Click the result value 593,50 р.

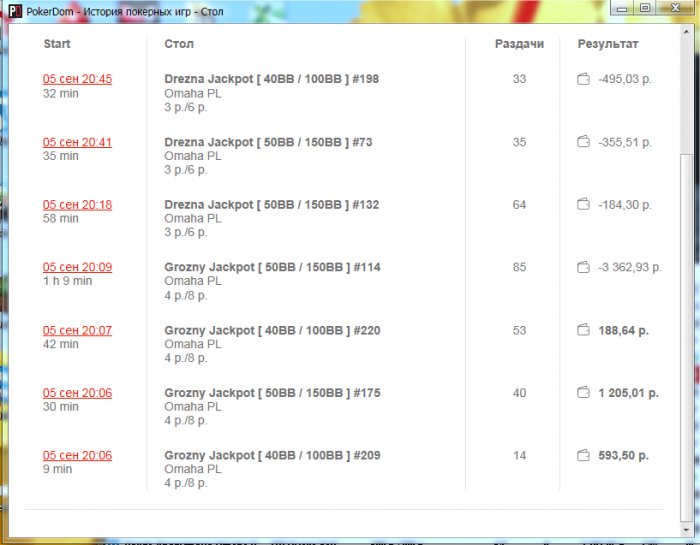(x=623, y=455)
